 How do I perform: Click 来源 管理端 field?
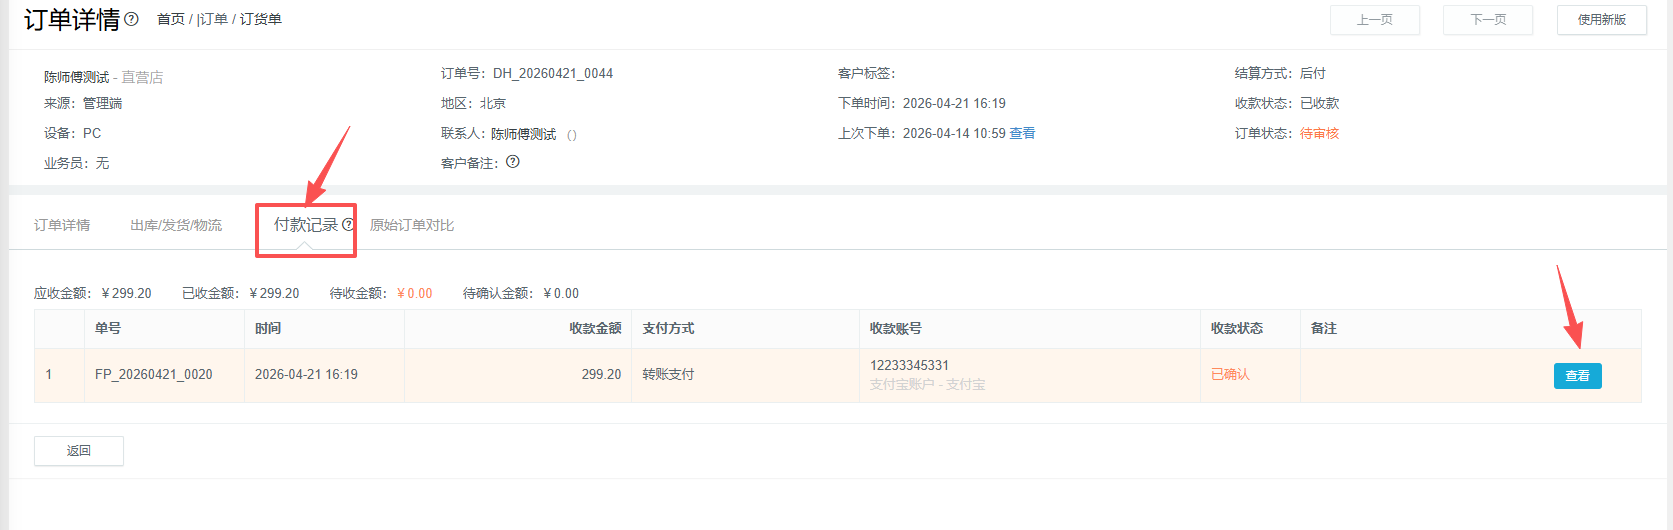(83, 103)
